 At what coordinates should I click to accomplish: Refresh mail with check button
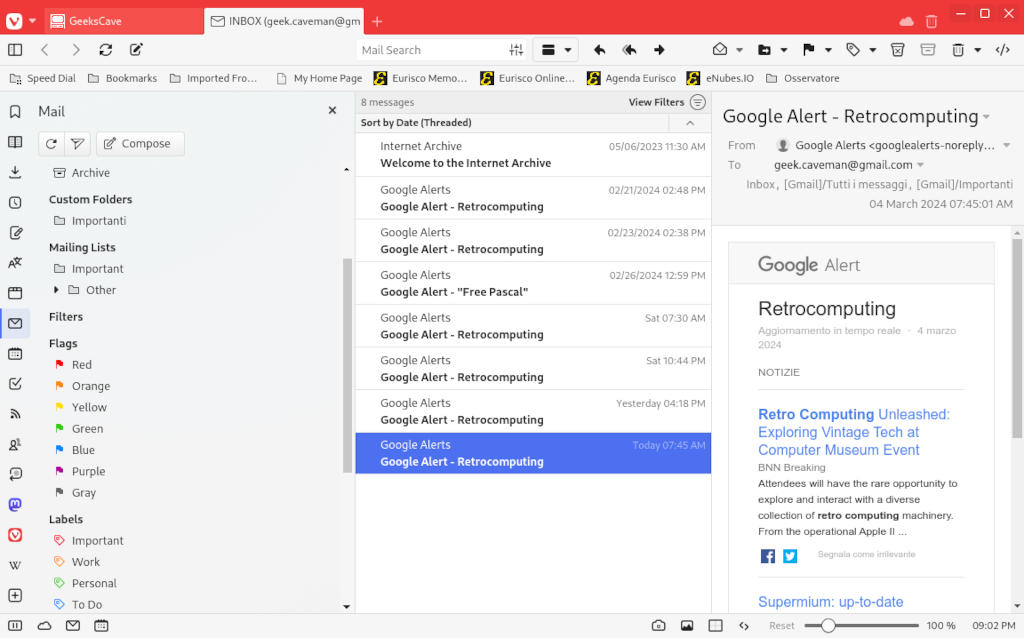(x=51, y=144)
